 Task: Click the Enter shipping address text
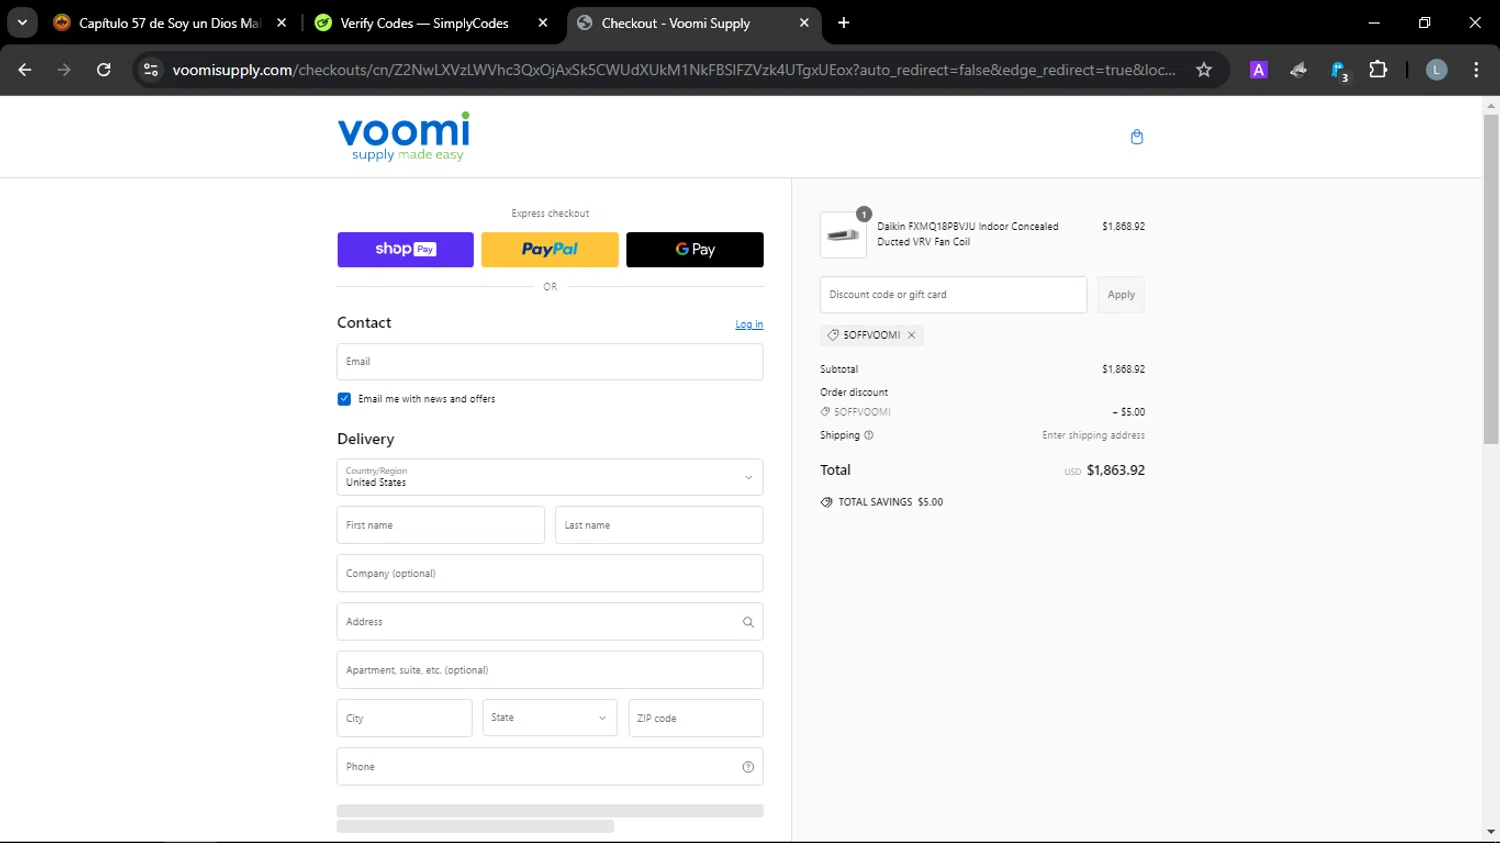click(1093, 435)
